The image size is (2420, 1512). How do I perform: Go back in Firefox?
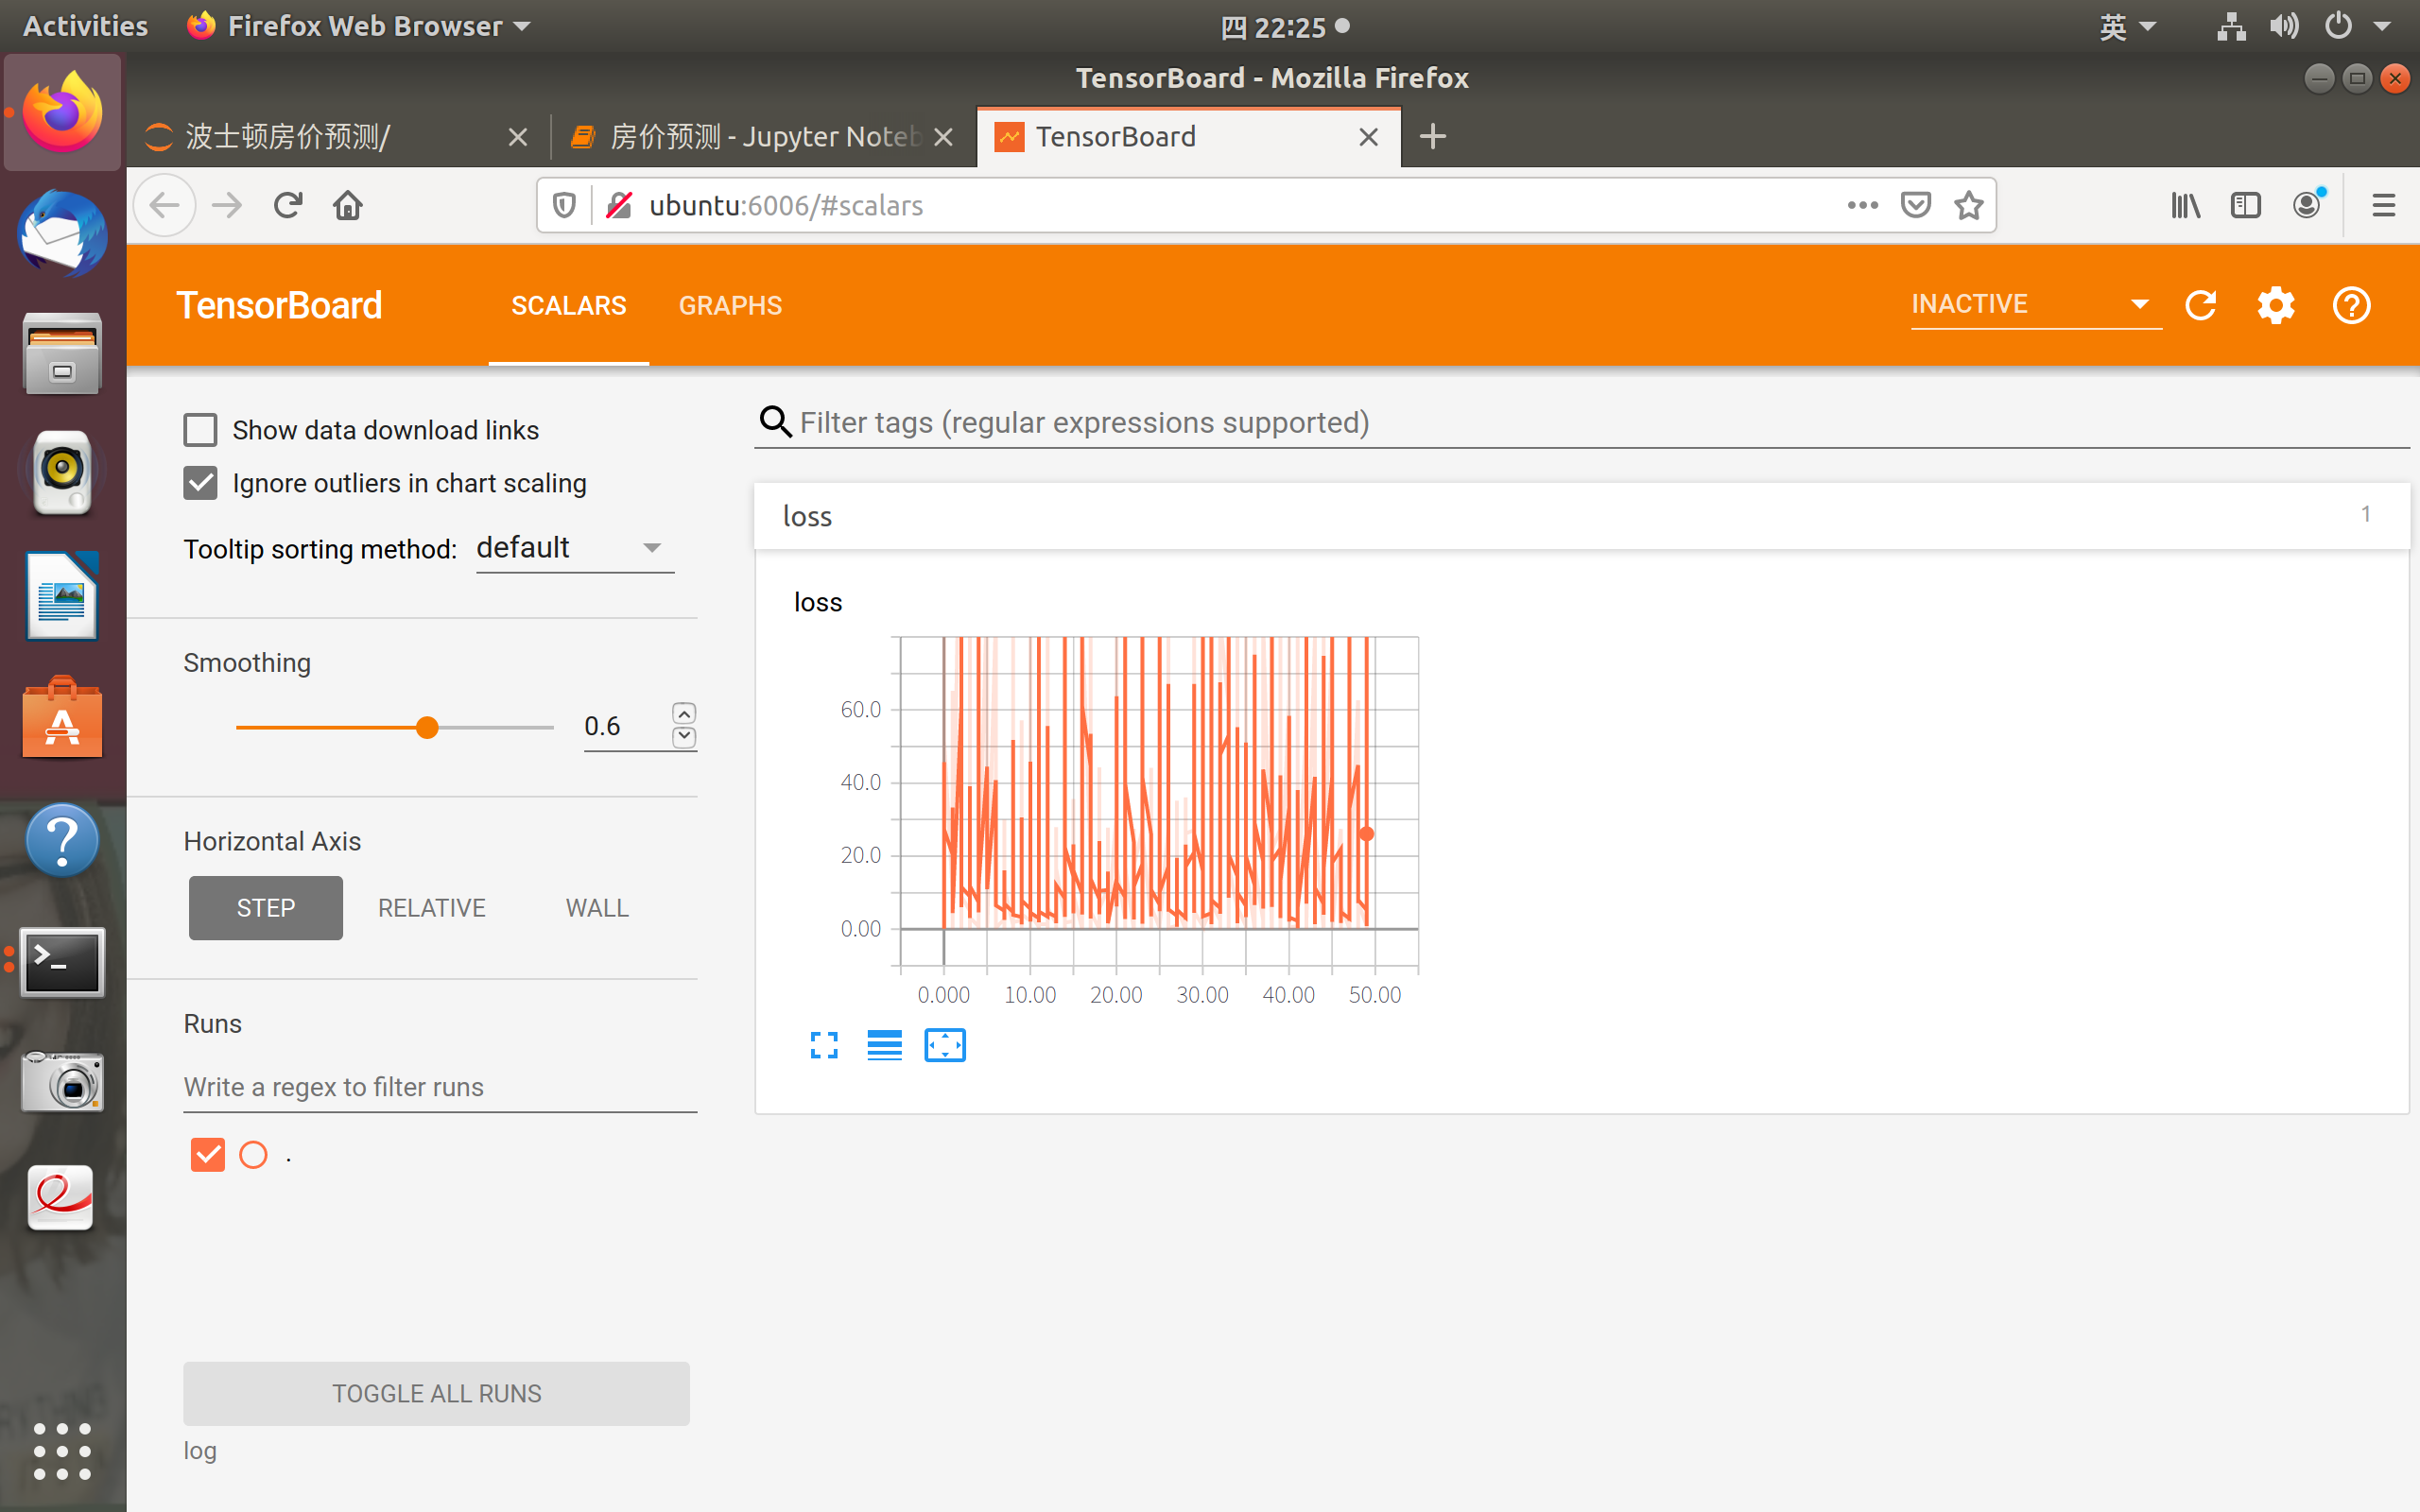[165, 205]
